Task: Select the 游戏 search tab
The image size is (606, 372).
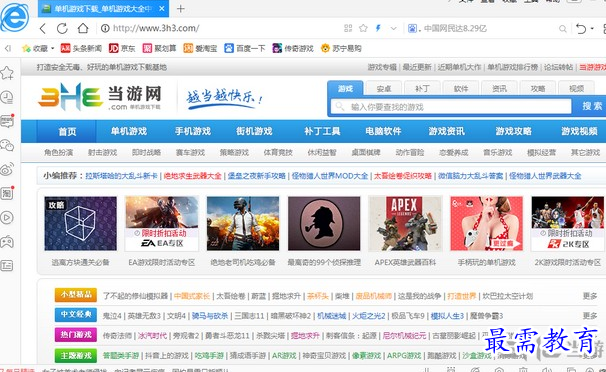Action: click(345, 88)
